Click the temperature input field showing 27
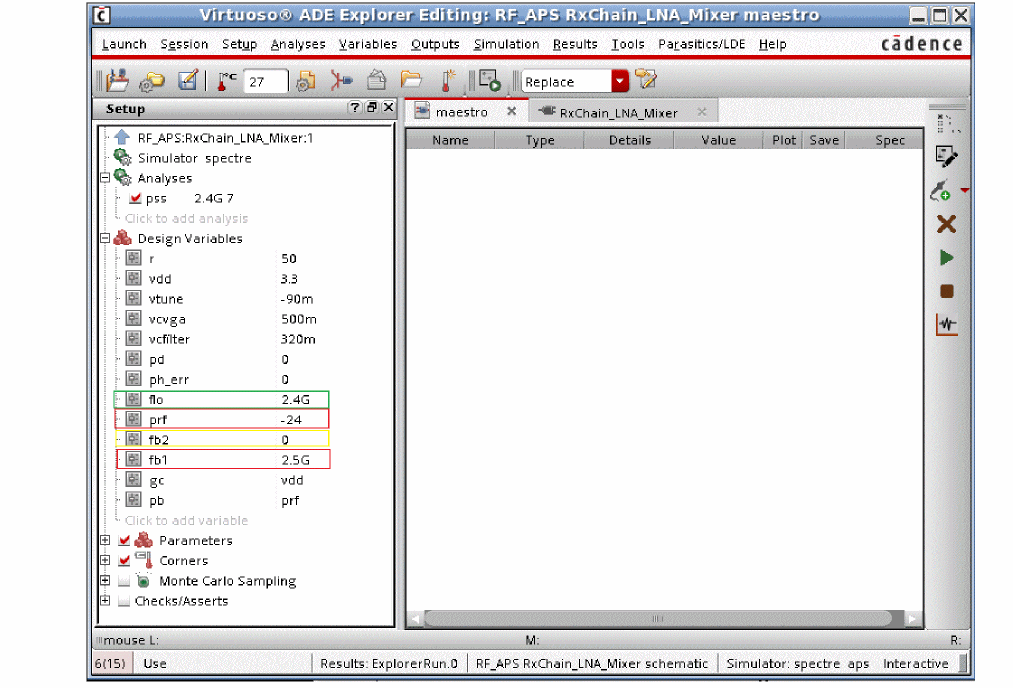1013x688 pixels. [265, 82]
